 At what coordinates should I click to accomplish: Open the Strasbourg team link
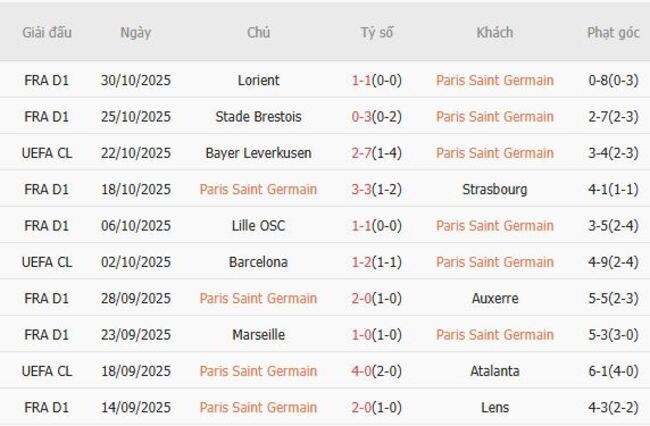[494, 189]
